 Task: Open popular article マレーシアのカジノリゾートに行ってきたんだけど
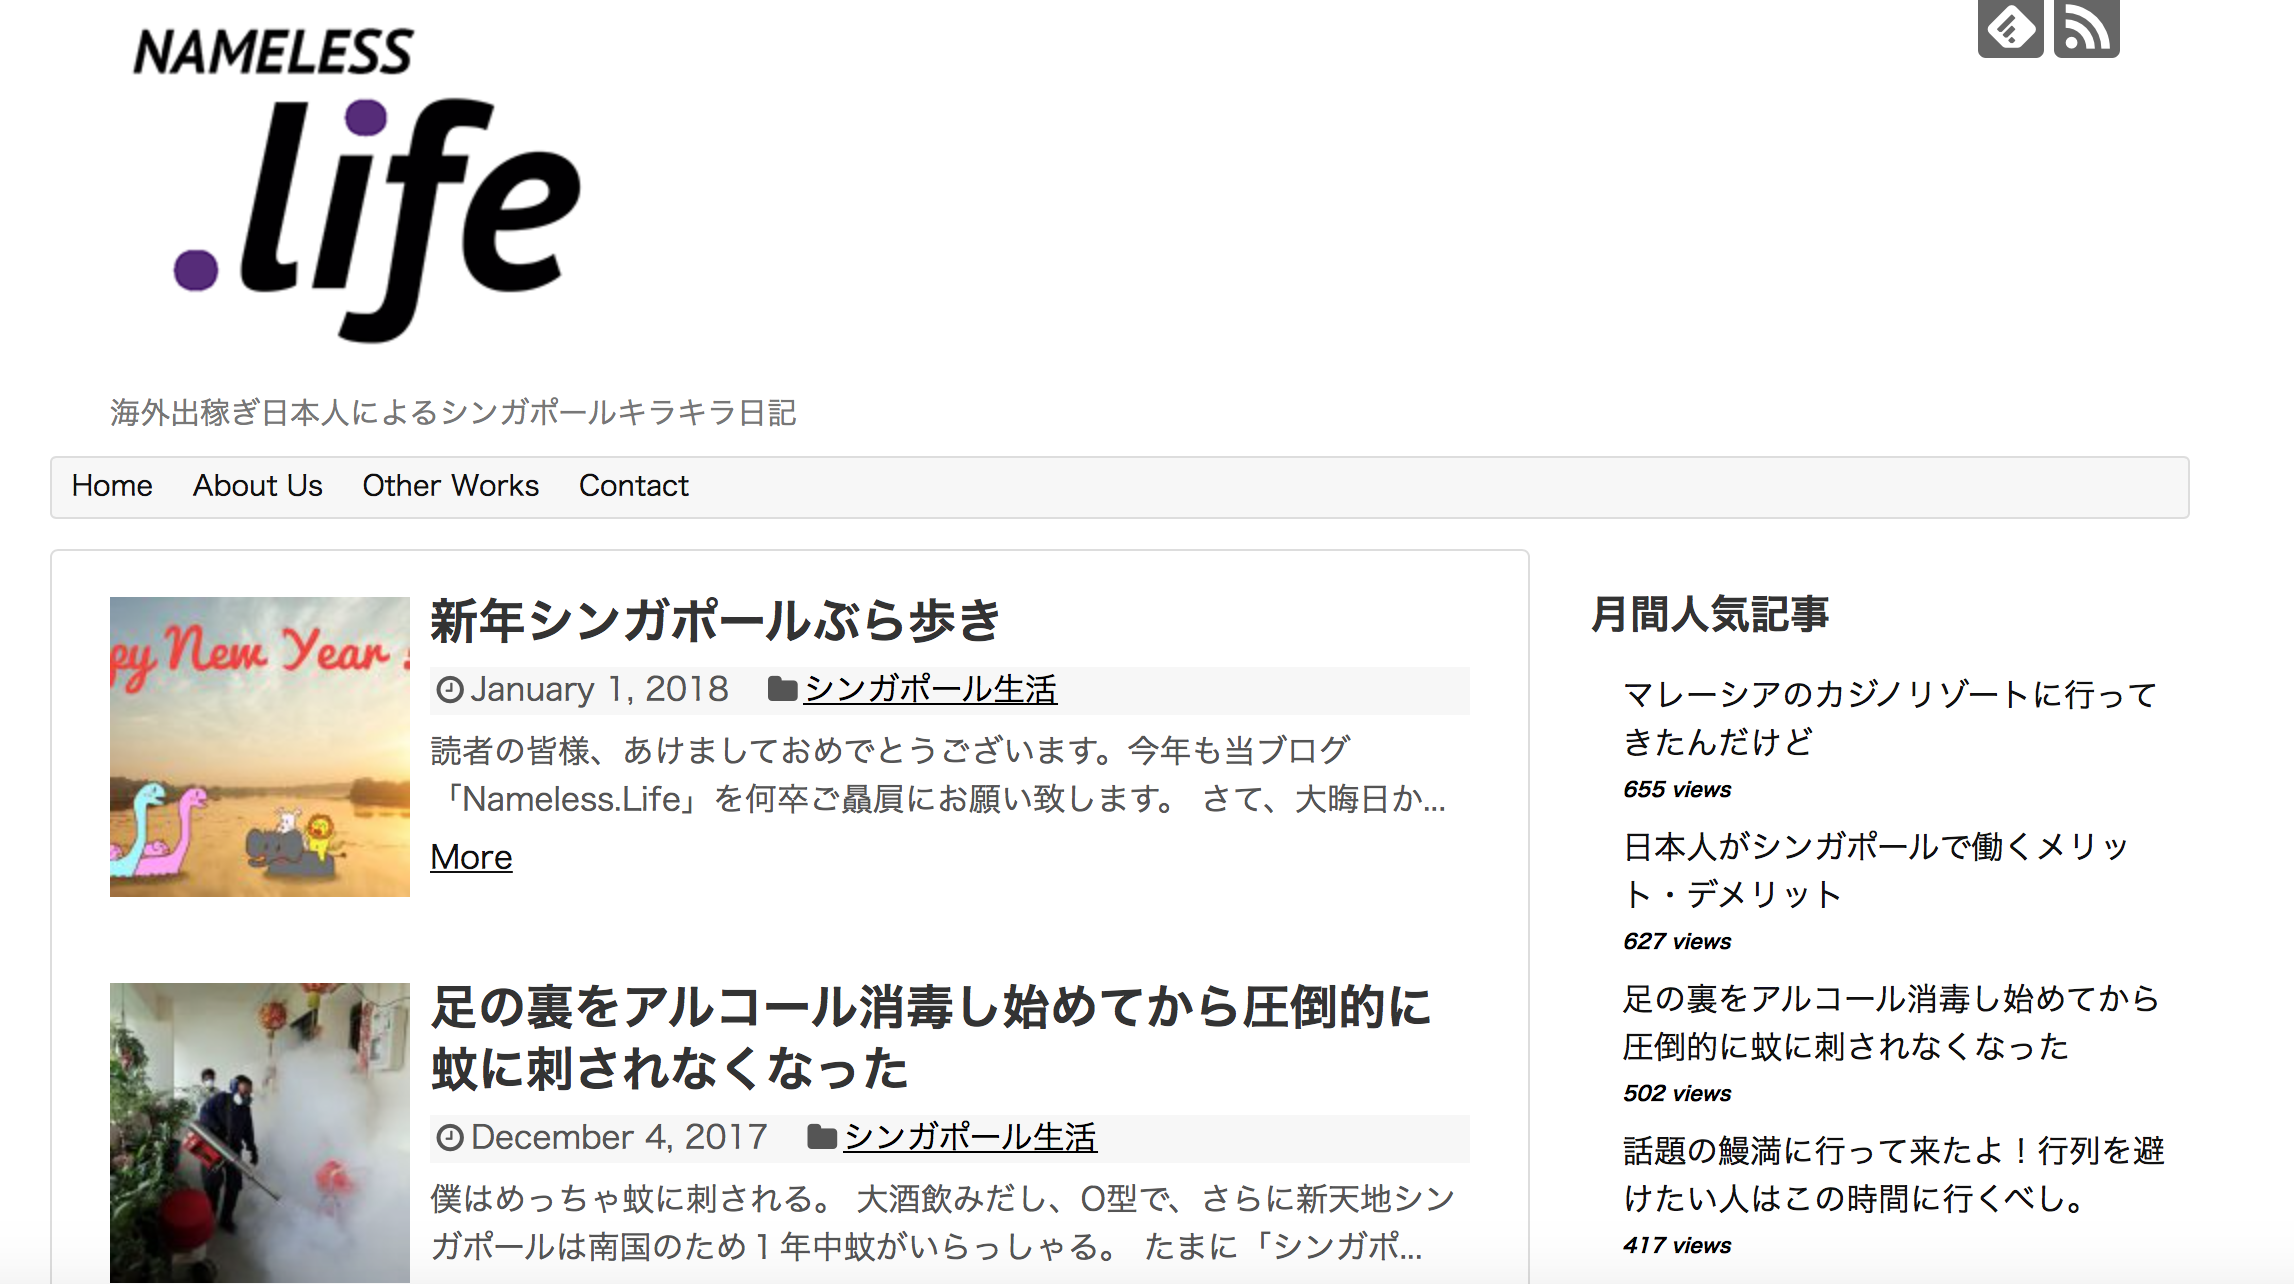click(x=1890, y=718)
